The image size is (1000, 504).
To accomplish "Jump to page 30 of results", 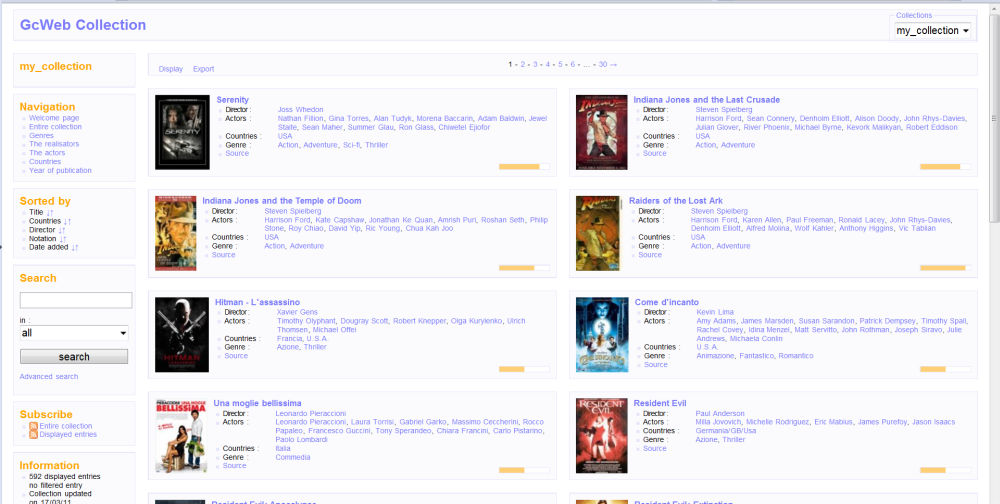I will [x=603, y=64].
